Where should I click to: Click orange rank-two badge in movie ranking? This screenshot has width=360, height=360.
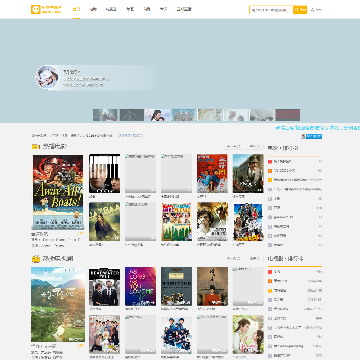click(270, 171)
